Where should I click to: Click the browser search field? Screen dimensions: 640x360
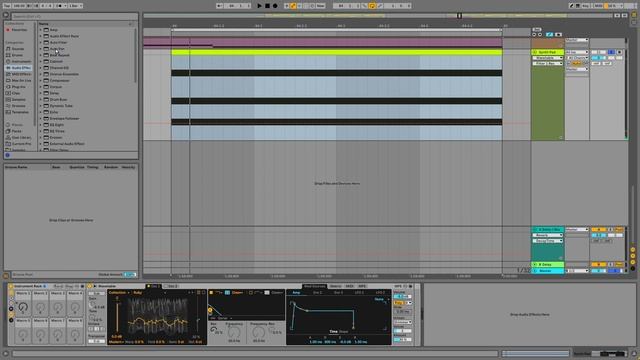pos(74,16)
